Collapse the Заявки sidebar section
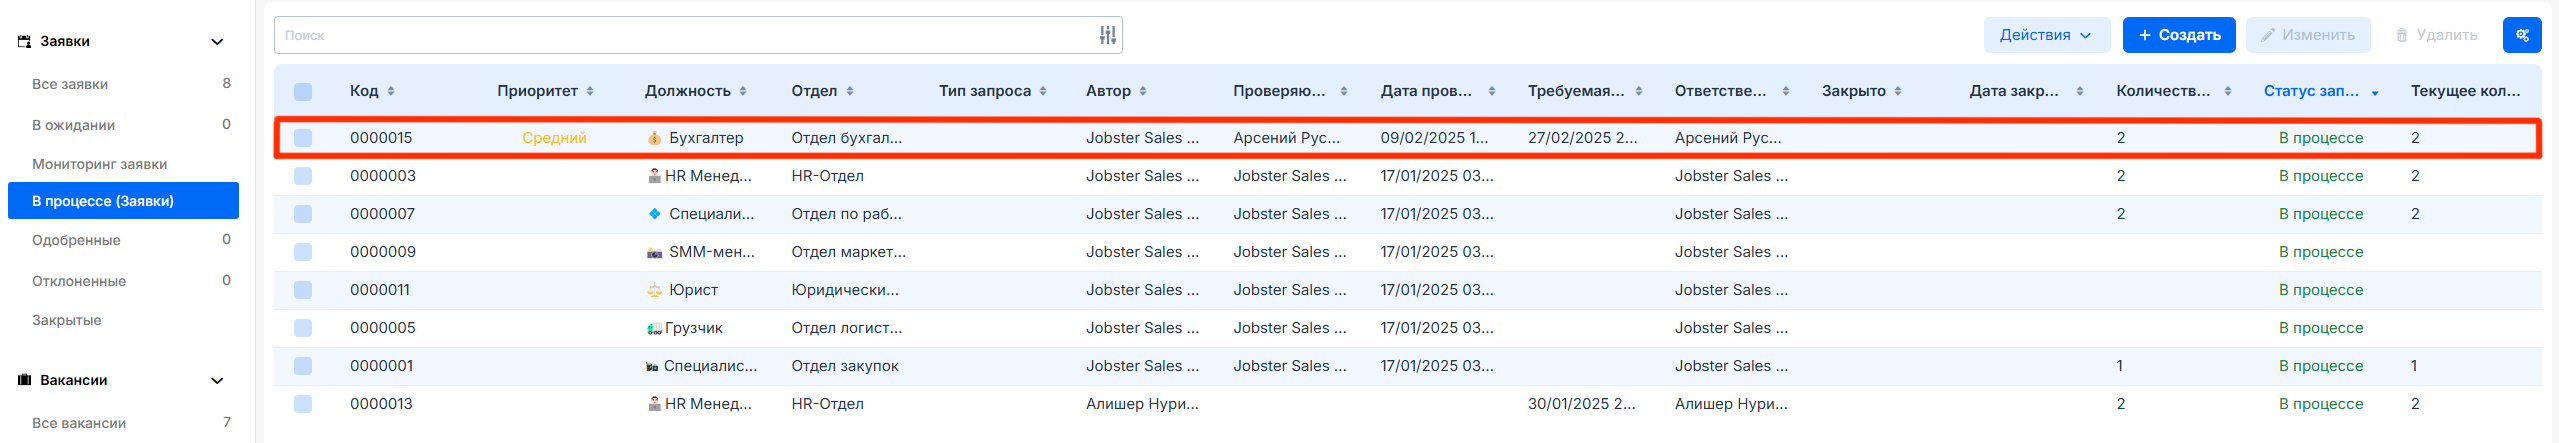The width and height of the screenshot is (2559, 443). [x=217, y=42]
